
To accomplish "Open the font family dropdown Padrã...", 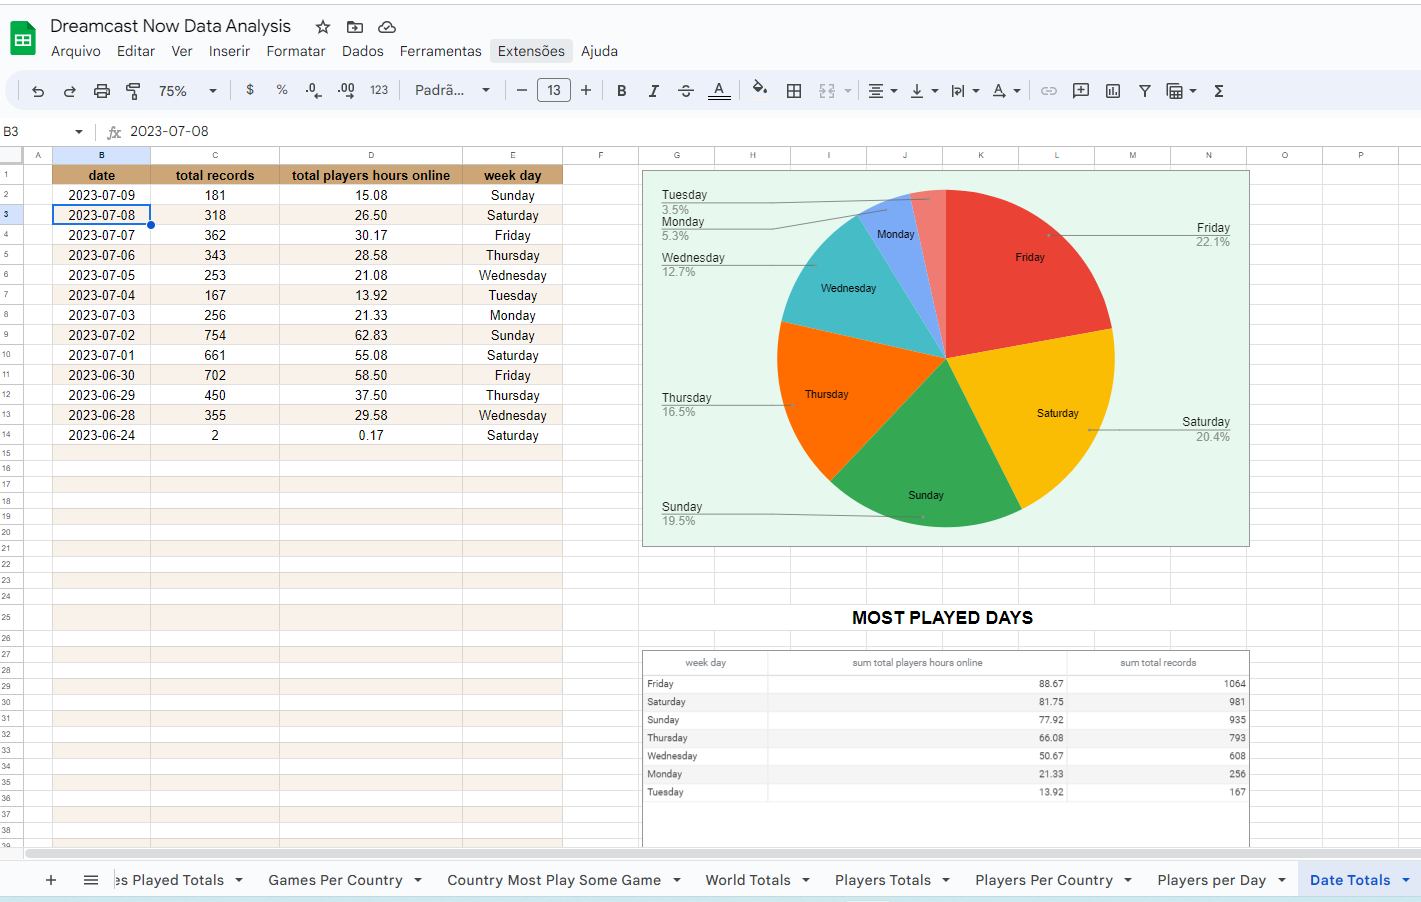I will click(x=452, y=90).
